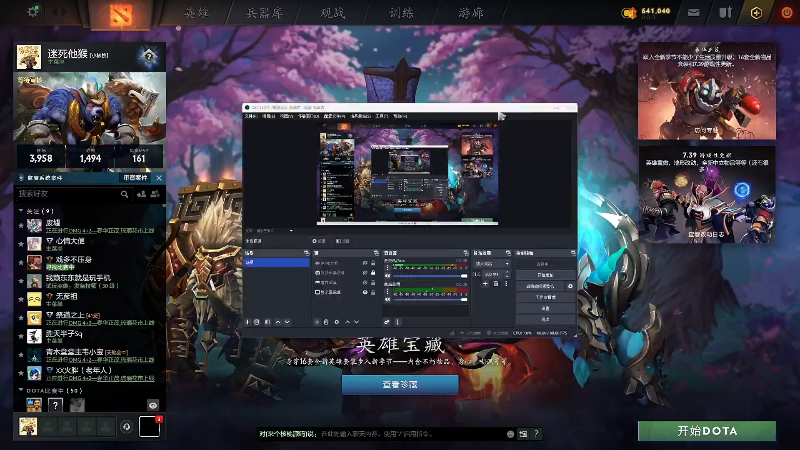800x450 pixels.
Task: Move OBS scene down with chevron arrow
Action: point(287,322)
